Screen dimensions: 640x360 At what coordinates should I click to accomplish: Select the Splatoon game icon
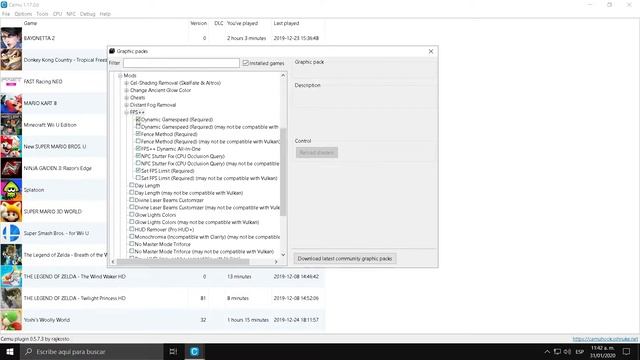tap(11, 189)
